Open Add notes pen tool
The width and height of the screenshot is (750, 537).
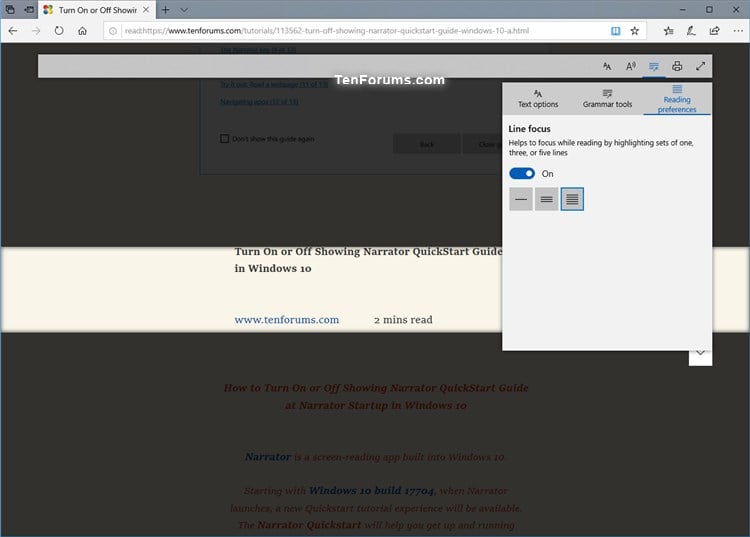[x=691, y=31]
